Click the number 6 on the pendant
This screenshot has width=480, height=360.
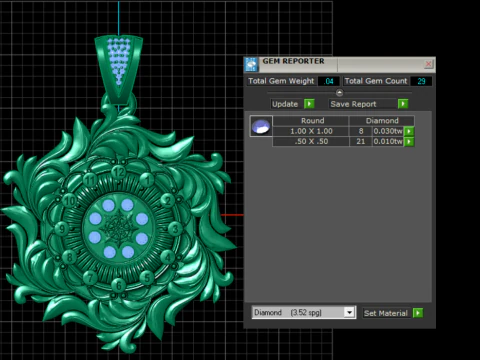[x=119, y=285]
